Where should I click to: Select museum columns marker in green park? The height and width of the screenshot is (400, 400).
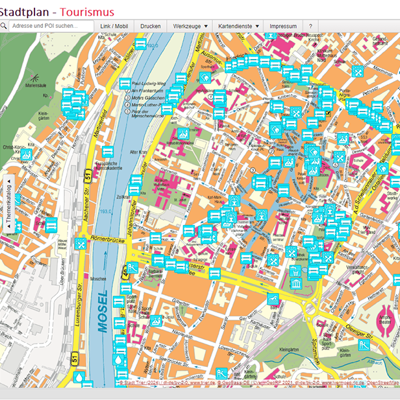(x=296, y=284)
